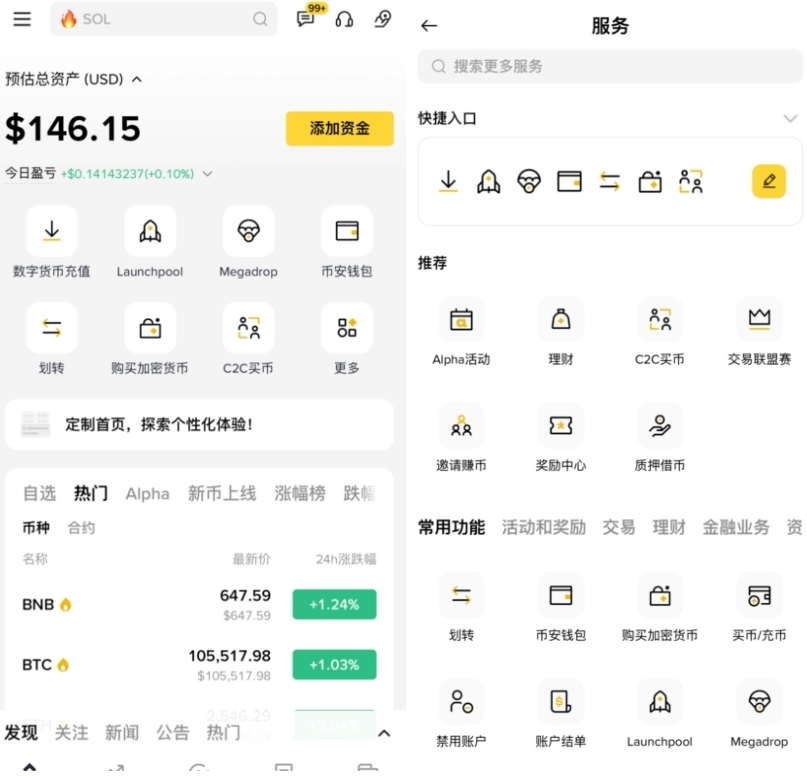Tap the SOL search field
The height and width of the screenshot is (776, 807).
[x=164, y=19]
